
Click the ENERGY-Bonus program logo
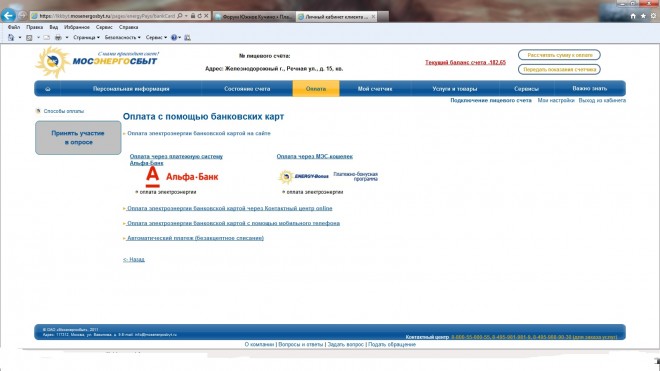point(303,176)
